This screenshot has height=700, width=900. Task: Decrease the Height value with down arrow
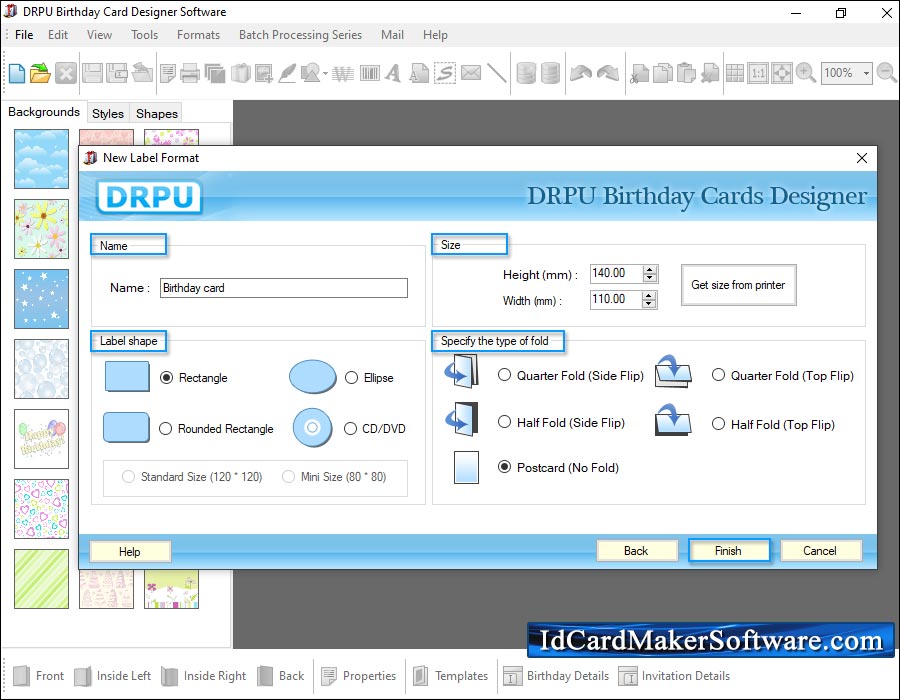pyautogui.click(x=649, y=278)
